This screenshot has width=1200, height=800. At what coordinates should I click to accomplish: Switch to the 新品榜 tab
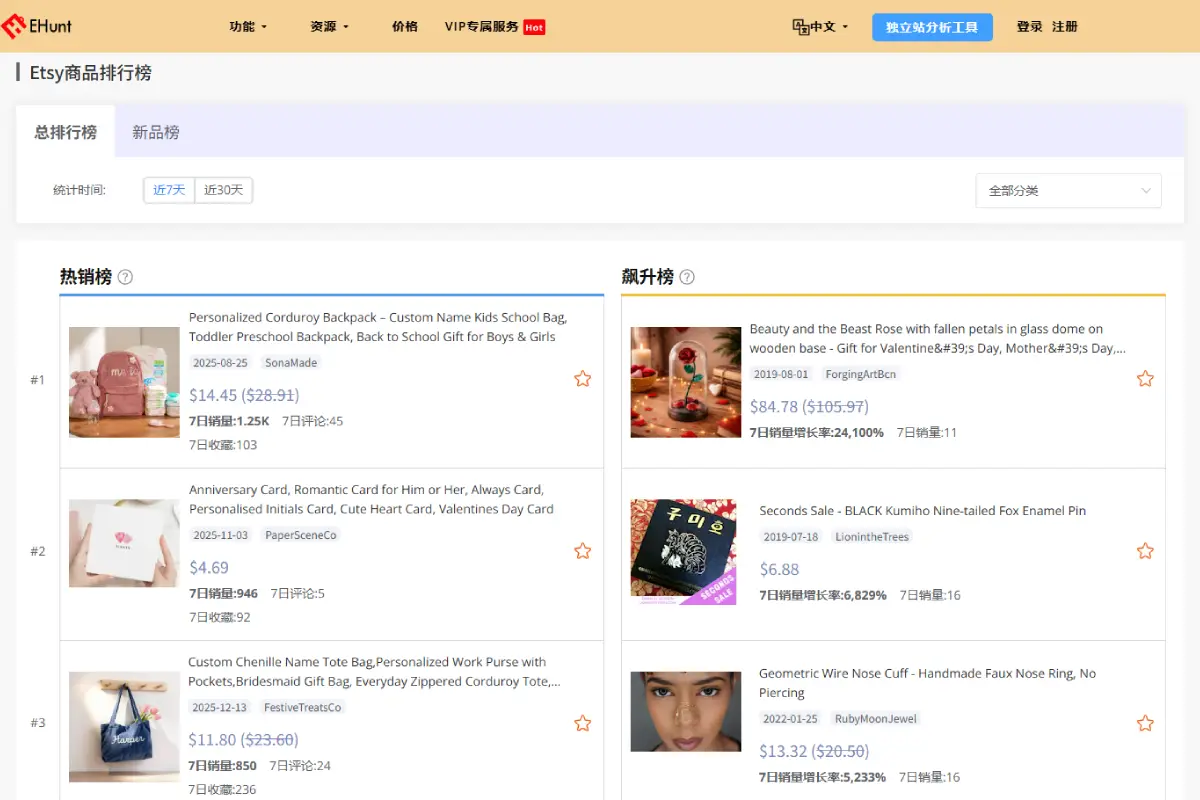point(156,130)
